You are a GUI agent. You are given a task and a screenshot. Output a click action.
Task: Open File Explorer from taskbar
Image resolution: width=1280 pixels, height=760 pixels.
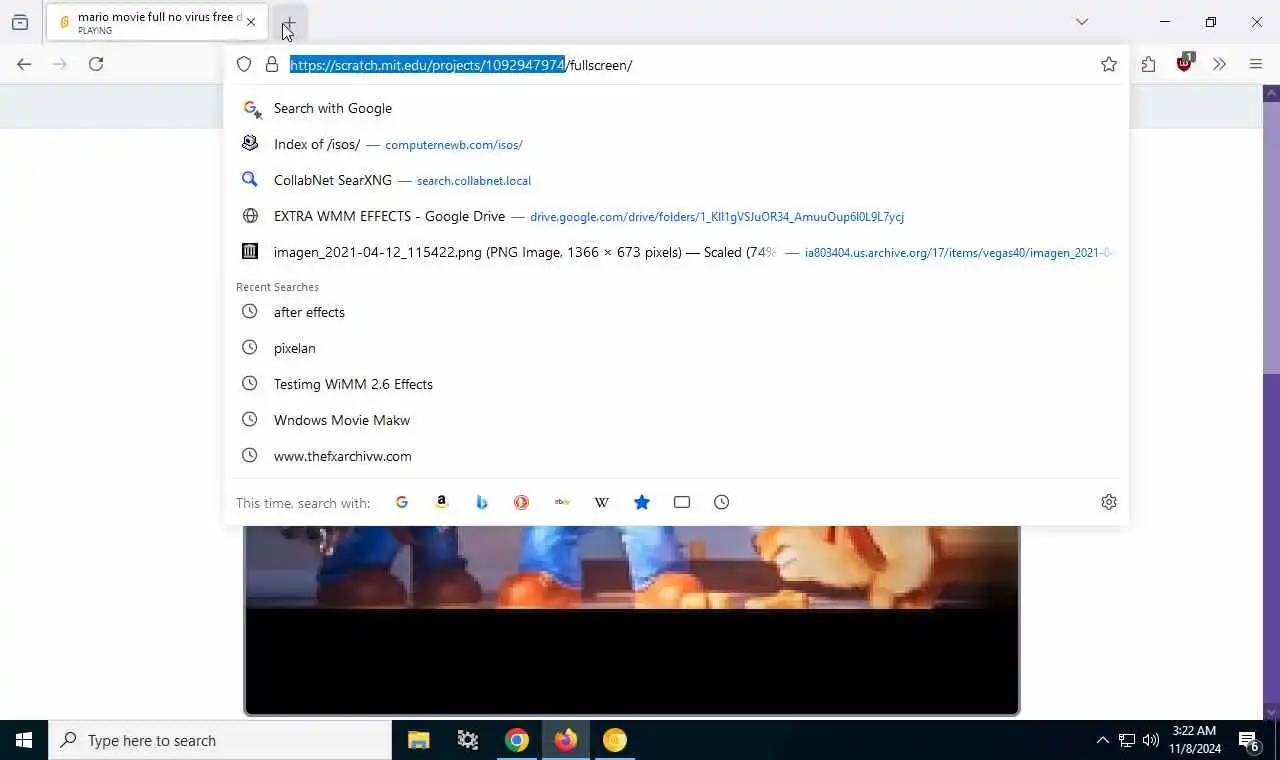click(x=418, y=740)
